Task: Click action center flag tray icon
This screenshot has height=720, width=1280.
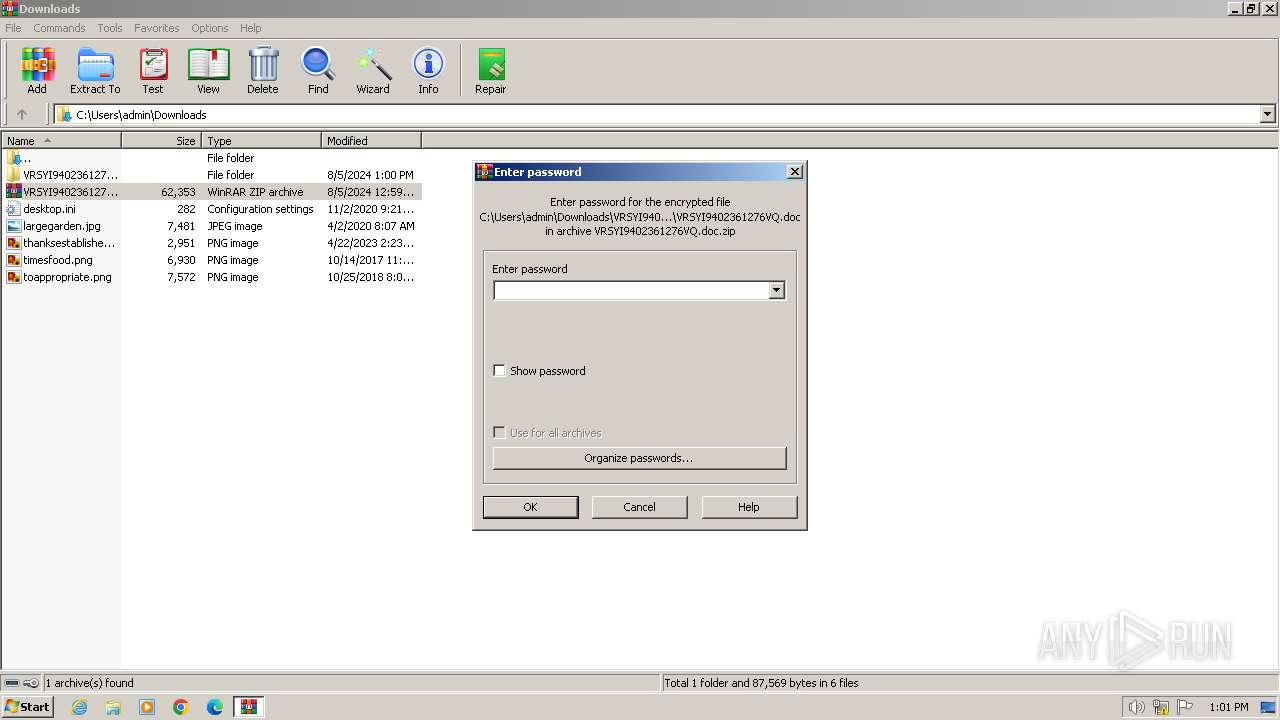Action: [1185, 707]
